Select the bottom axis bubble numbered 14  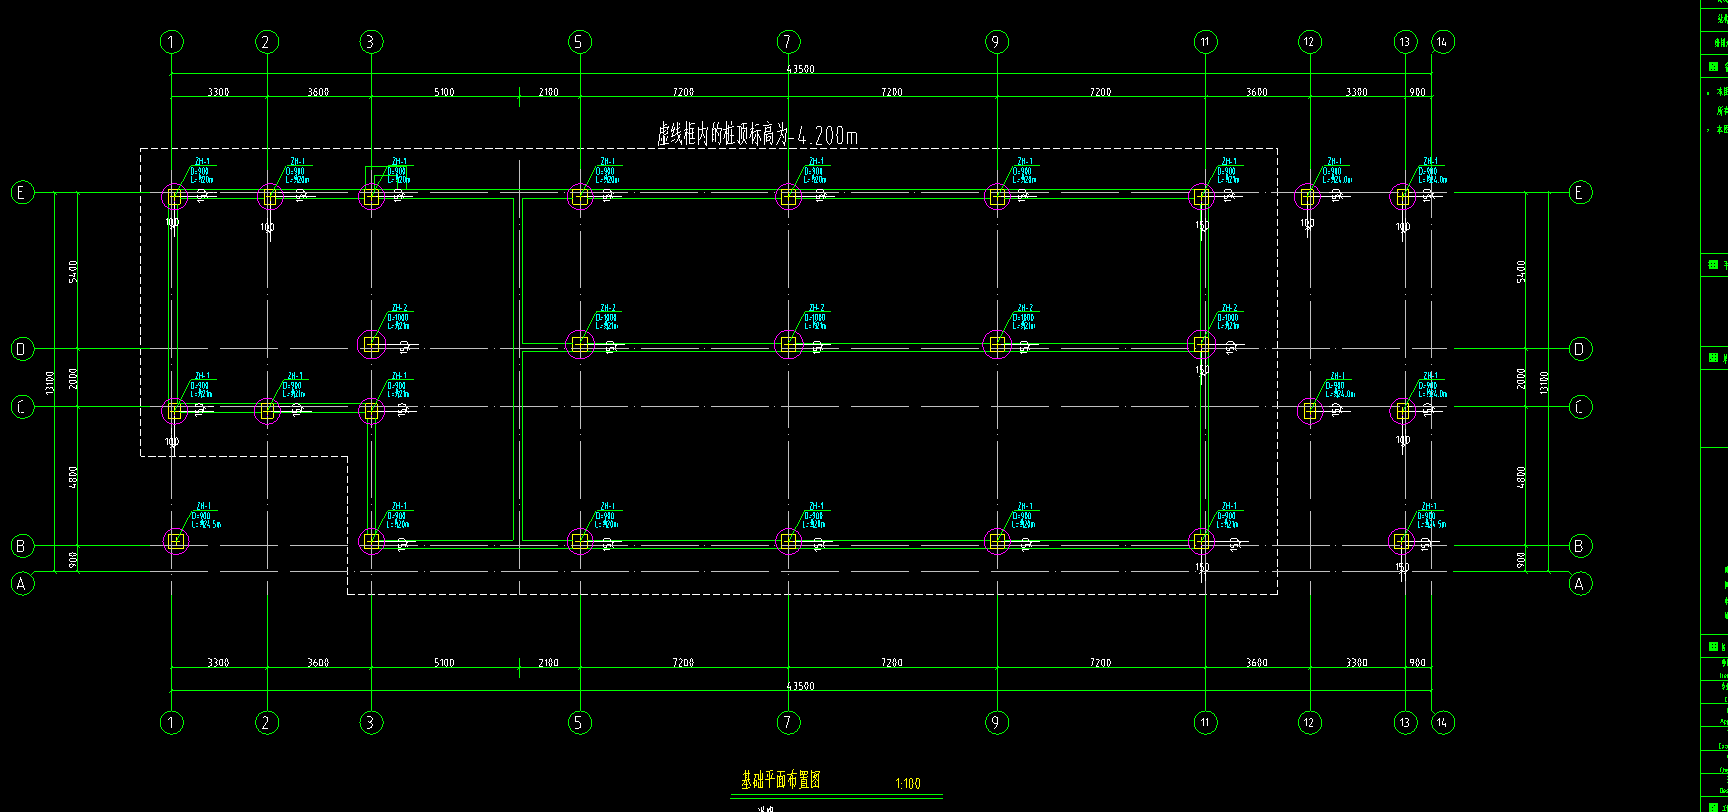(x=1443, y=722)
